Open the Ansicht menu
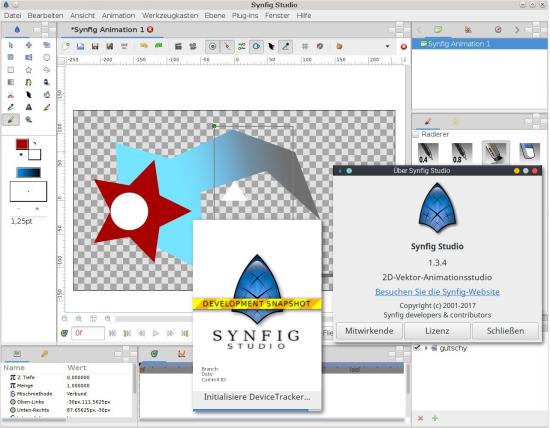 click(82, 15)
